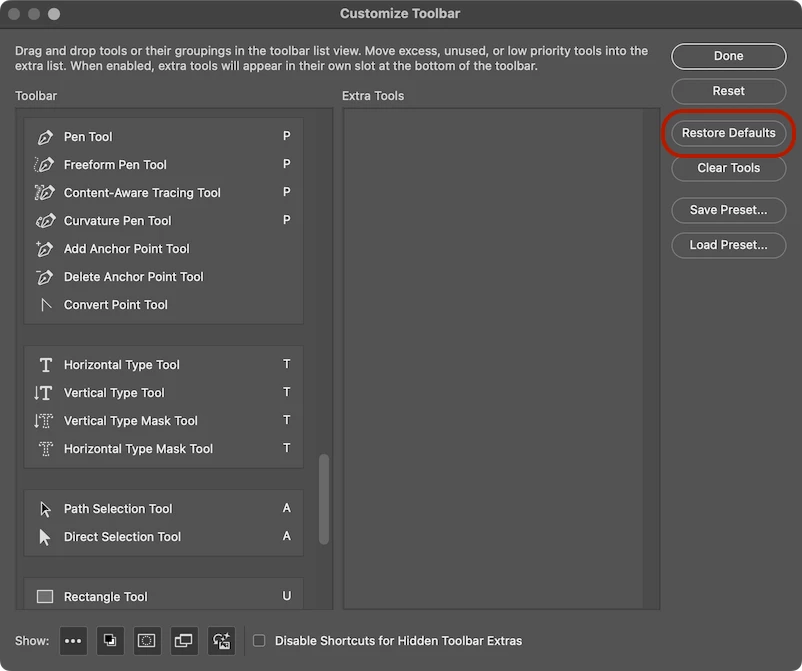Image resolution: width=802 pixels, height=671 pixels.
Task: Click the U shortcut beside Rectangle Tool
Action: [x=286, y=596]
